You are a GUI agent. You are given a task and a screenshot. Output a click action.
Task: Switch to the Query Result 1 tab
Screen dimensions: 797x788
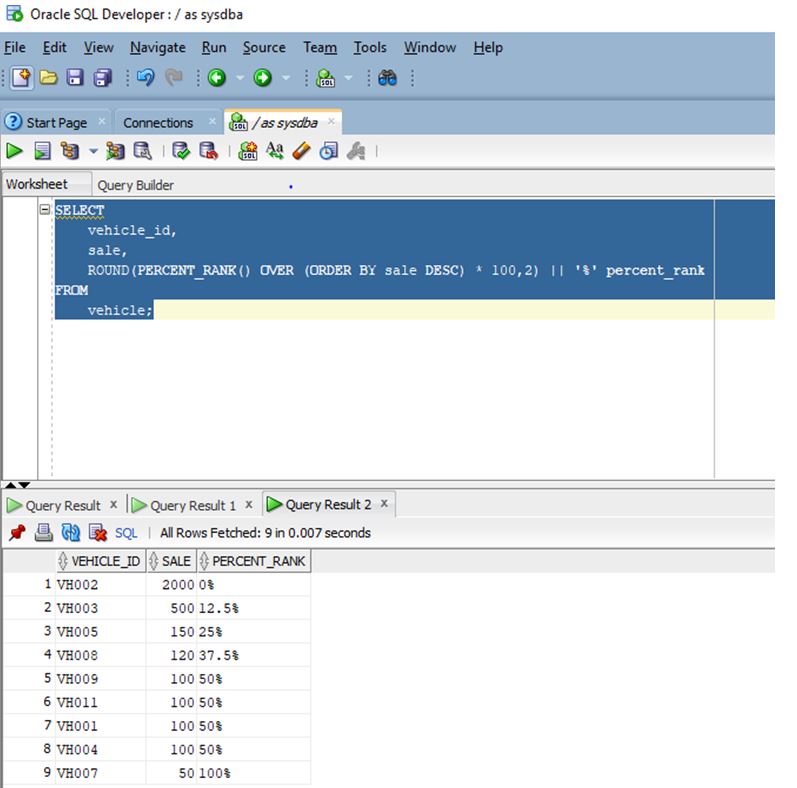[x=193, y=505]
